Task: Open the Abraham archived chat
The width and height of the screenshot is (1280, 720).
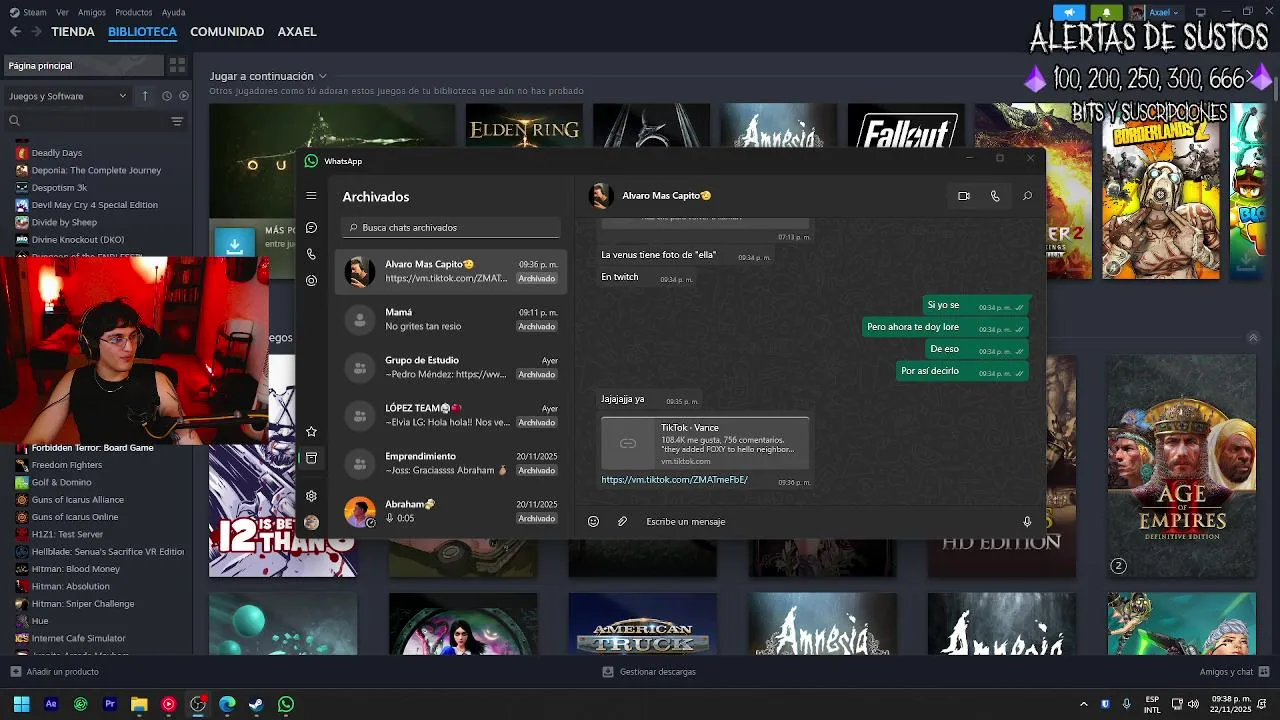Action: (x=451, y=511)
